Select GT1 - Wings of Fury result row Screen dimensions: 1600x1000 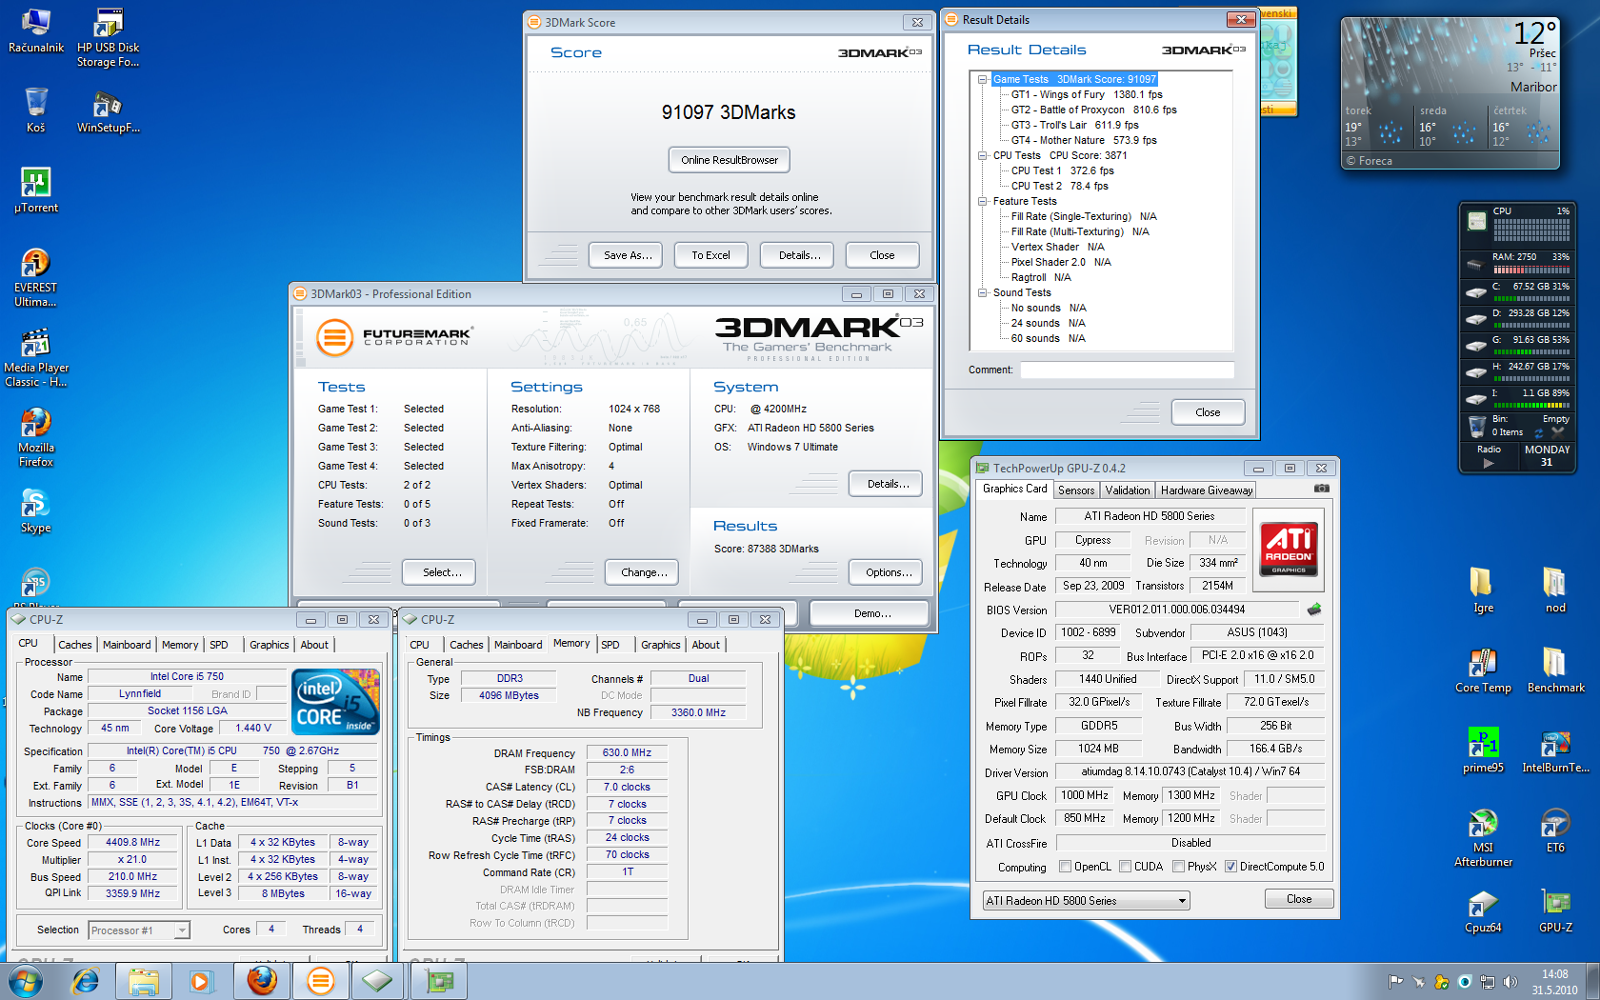(1086, 95)
